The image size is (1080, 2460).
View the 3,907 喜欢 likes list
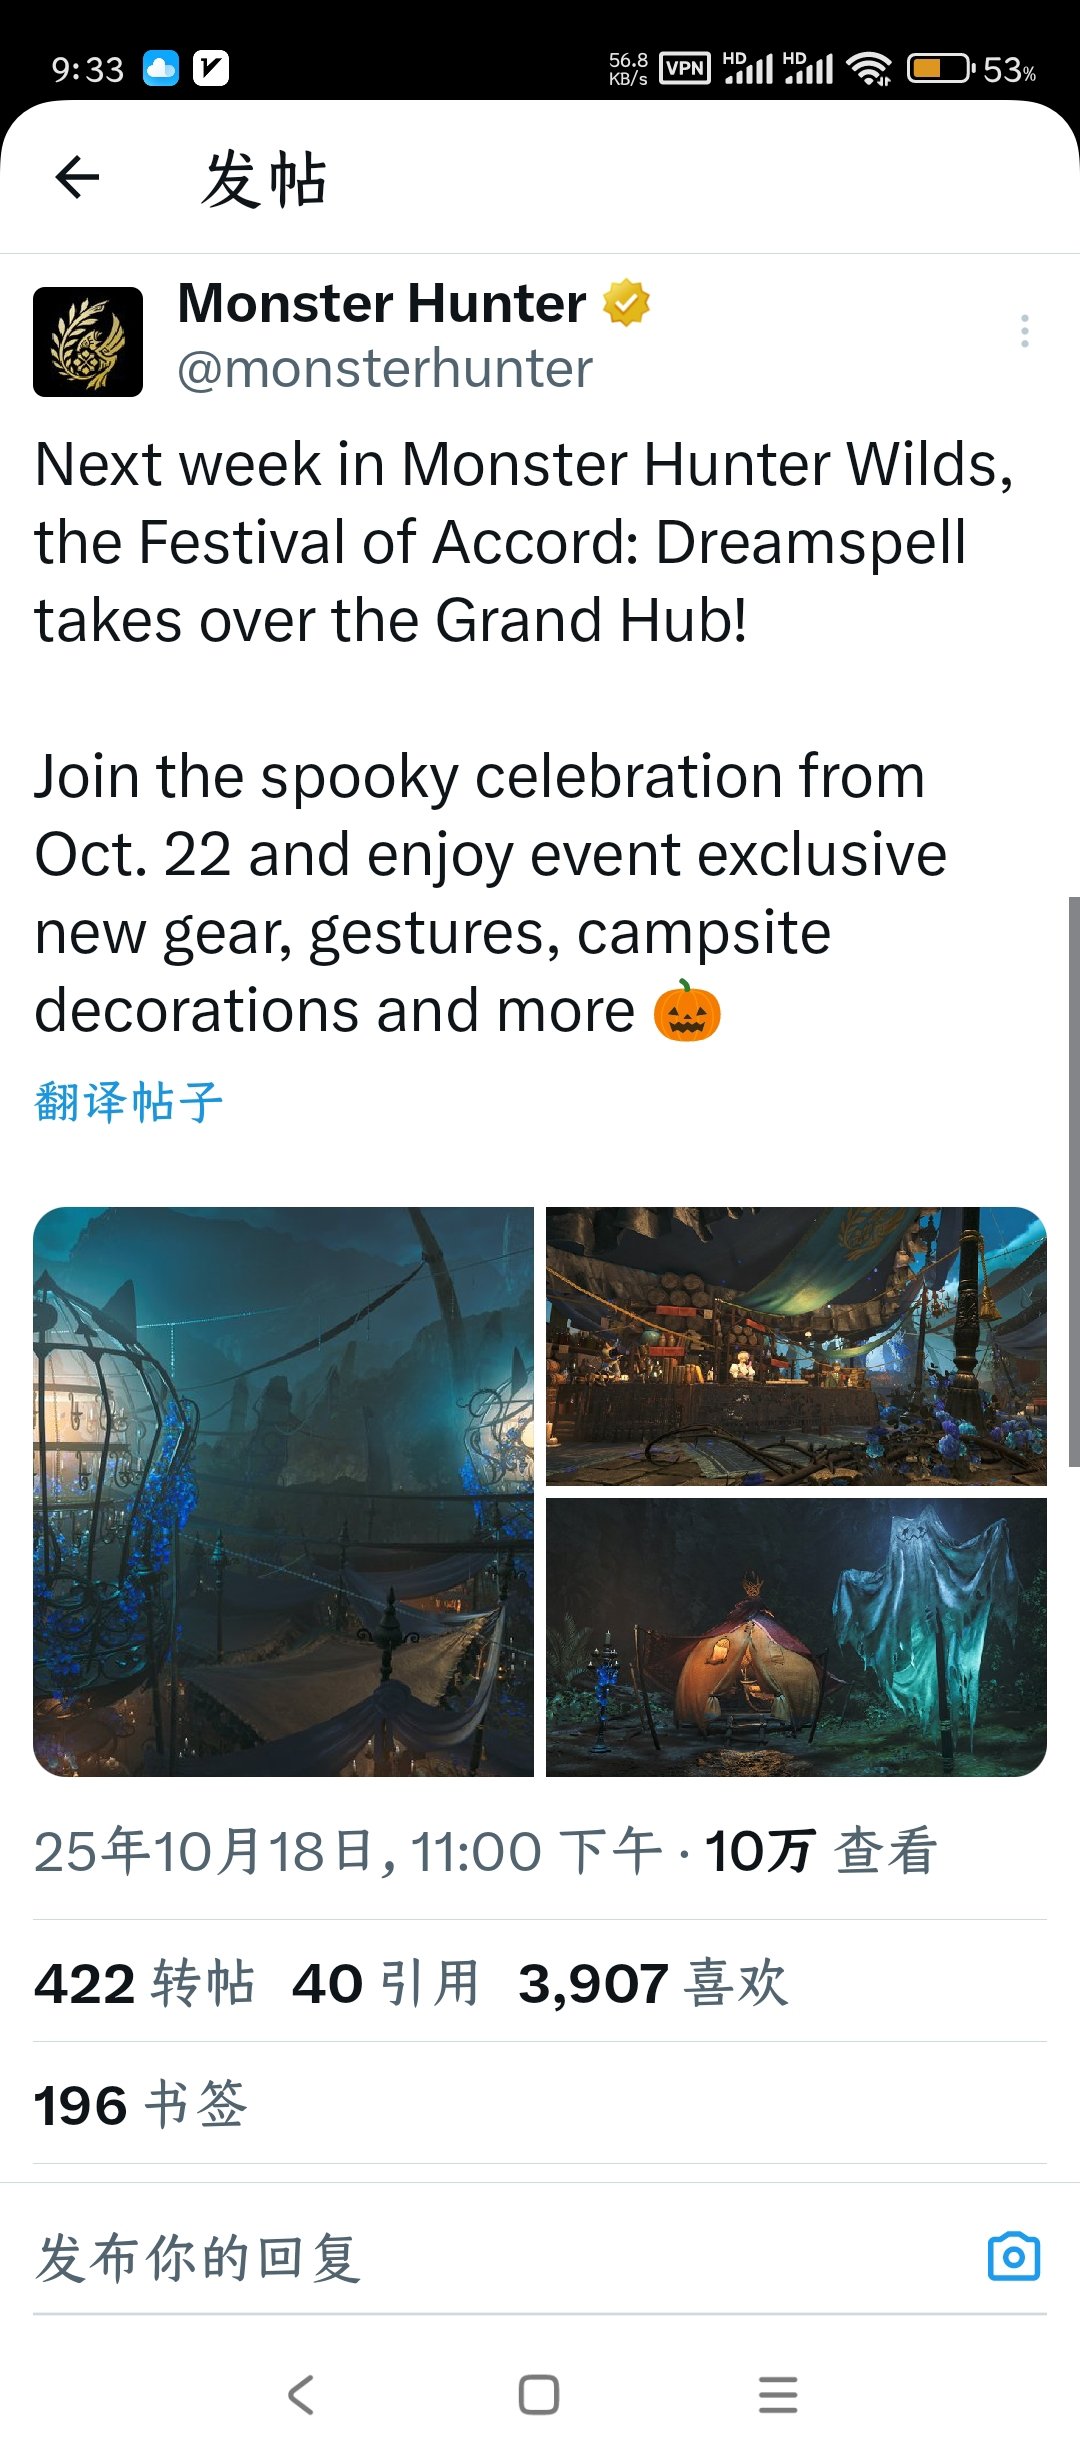[x=653, y=1983]
